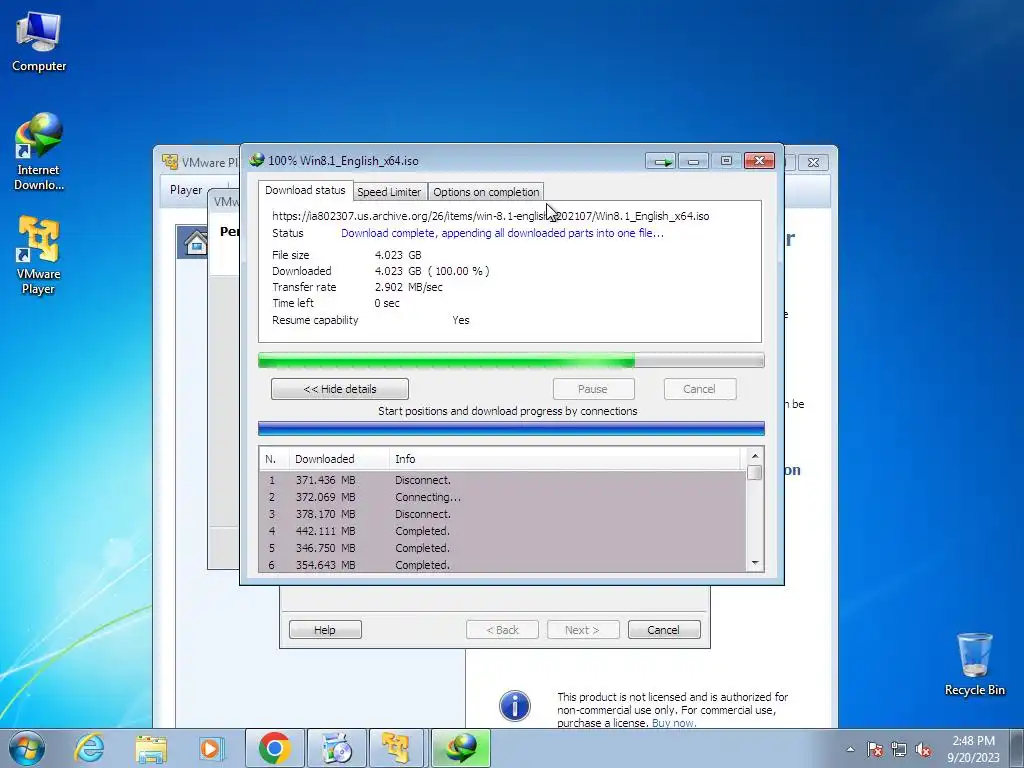Open the disc installer taskbar item

pyautogui.click(x=337, y=748)
